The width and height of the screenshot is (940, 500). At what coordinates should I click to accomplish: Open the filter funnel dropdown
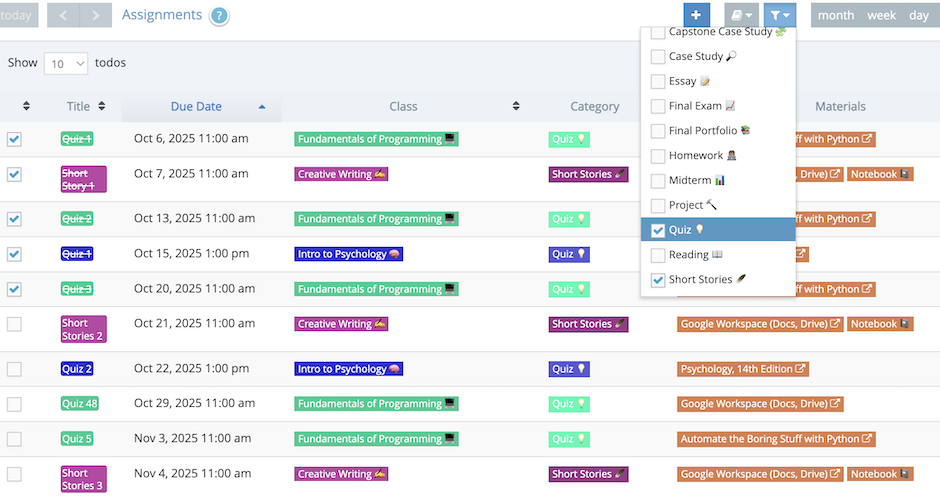pyautogui.click(x=778, y=15)
